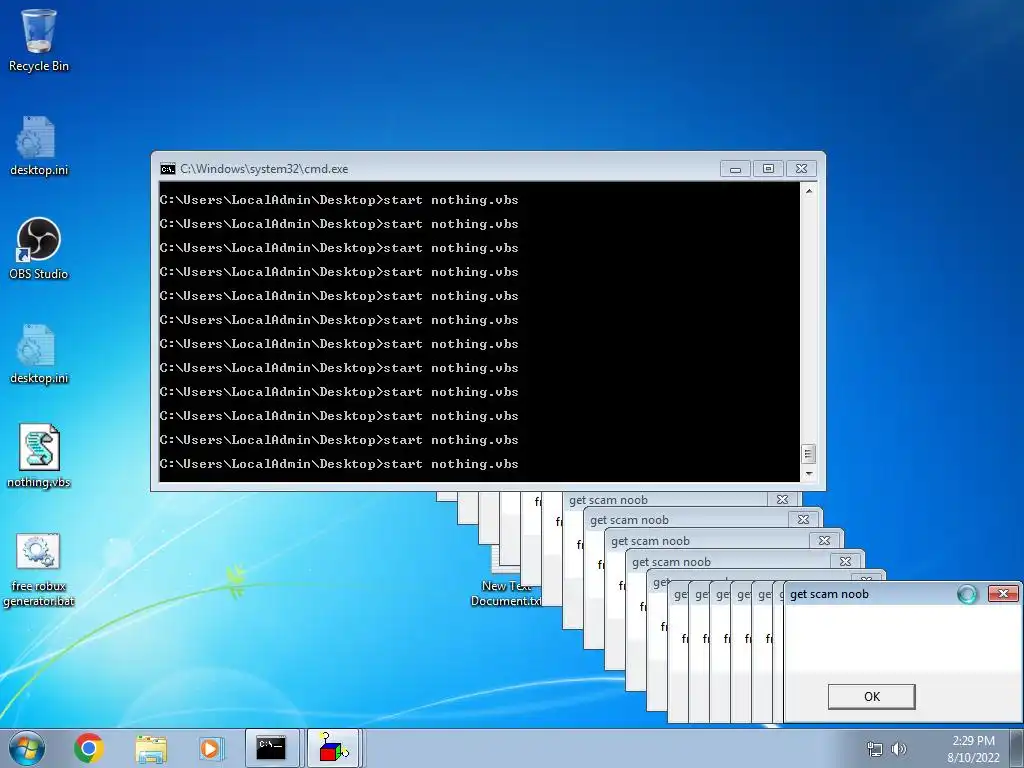Screen dimensions: 1024x768
Task: Select the desktop.ini icon below OBS Studio
Action: 39,353
